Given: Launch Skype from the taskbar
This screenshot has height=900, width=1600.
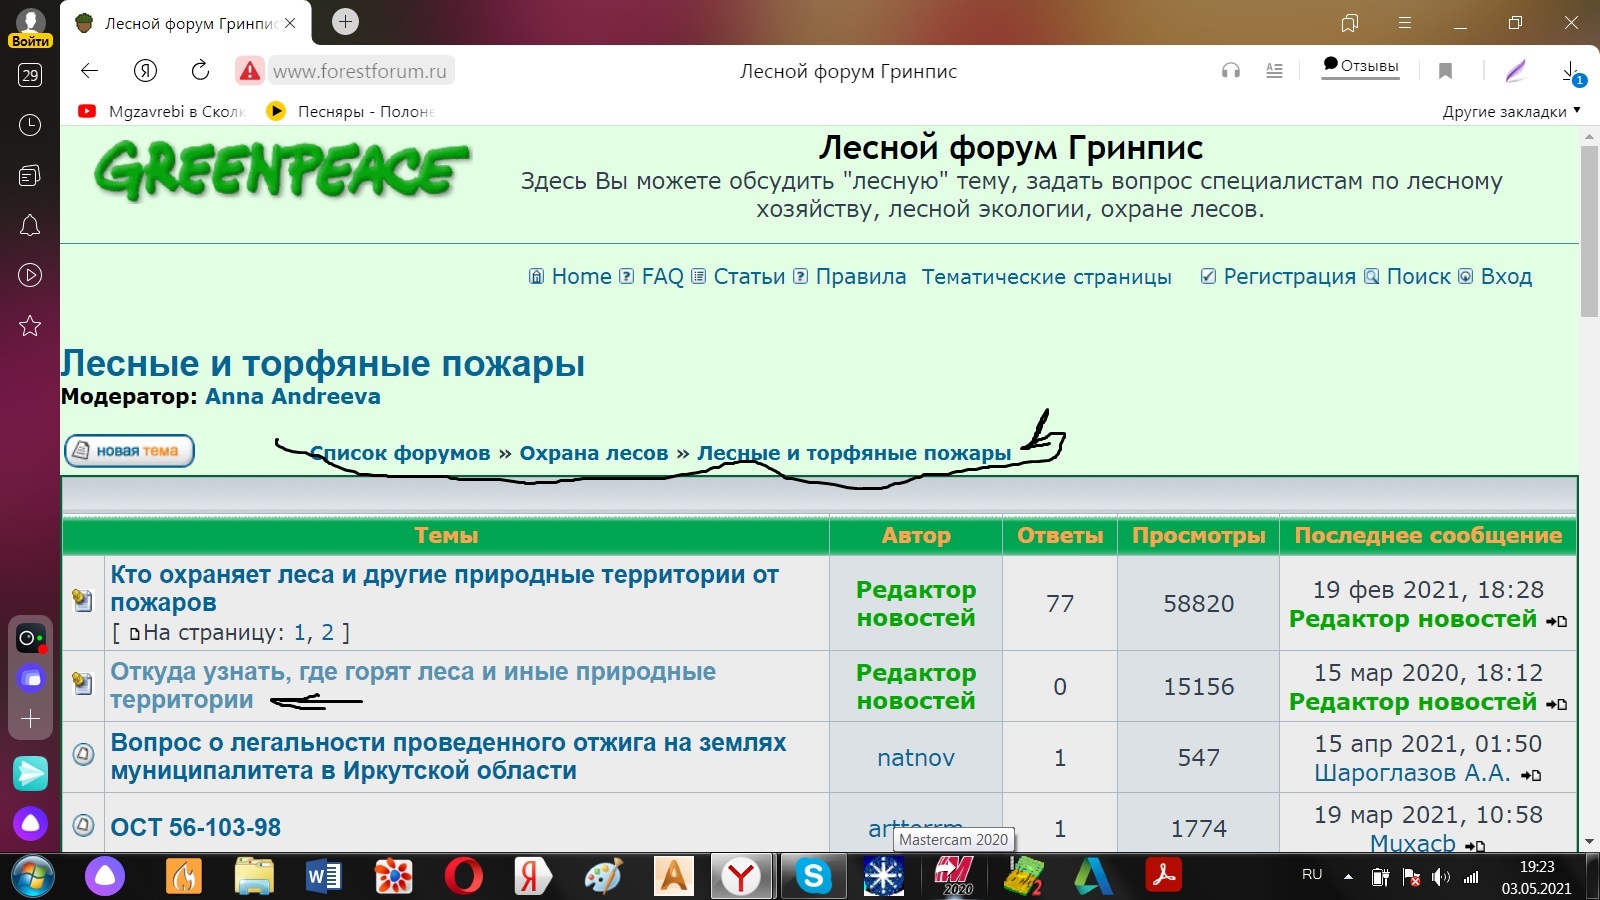Looking at the screenshot, I should point(813,877).
